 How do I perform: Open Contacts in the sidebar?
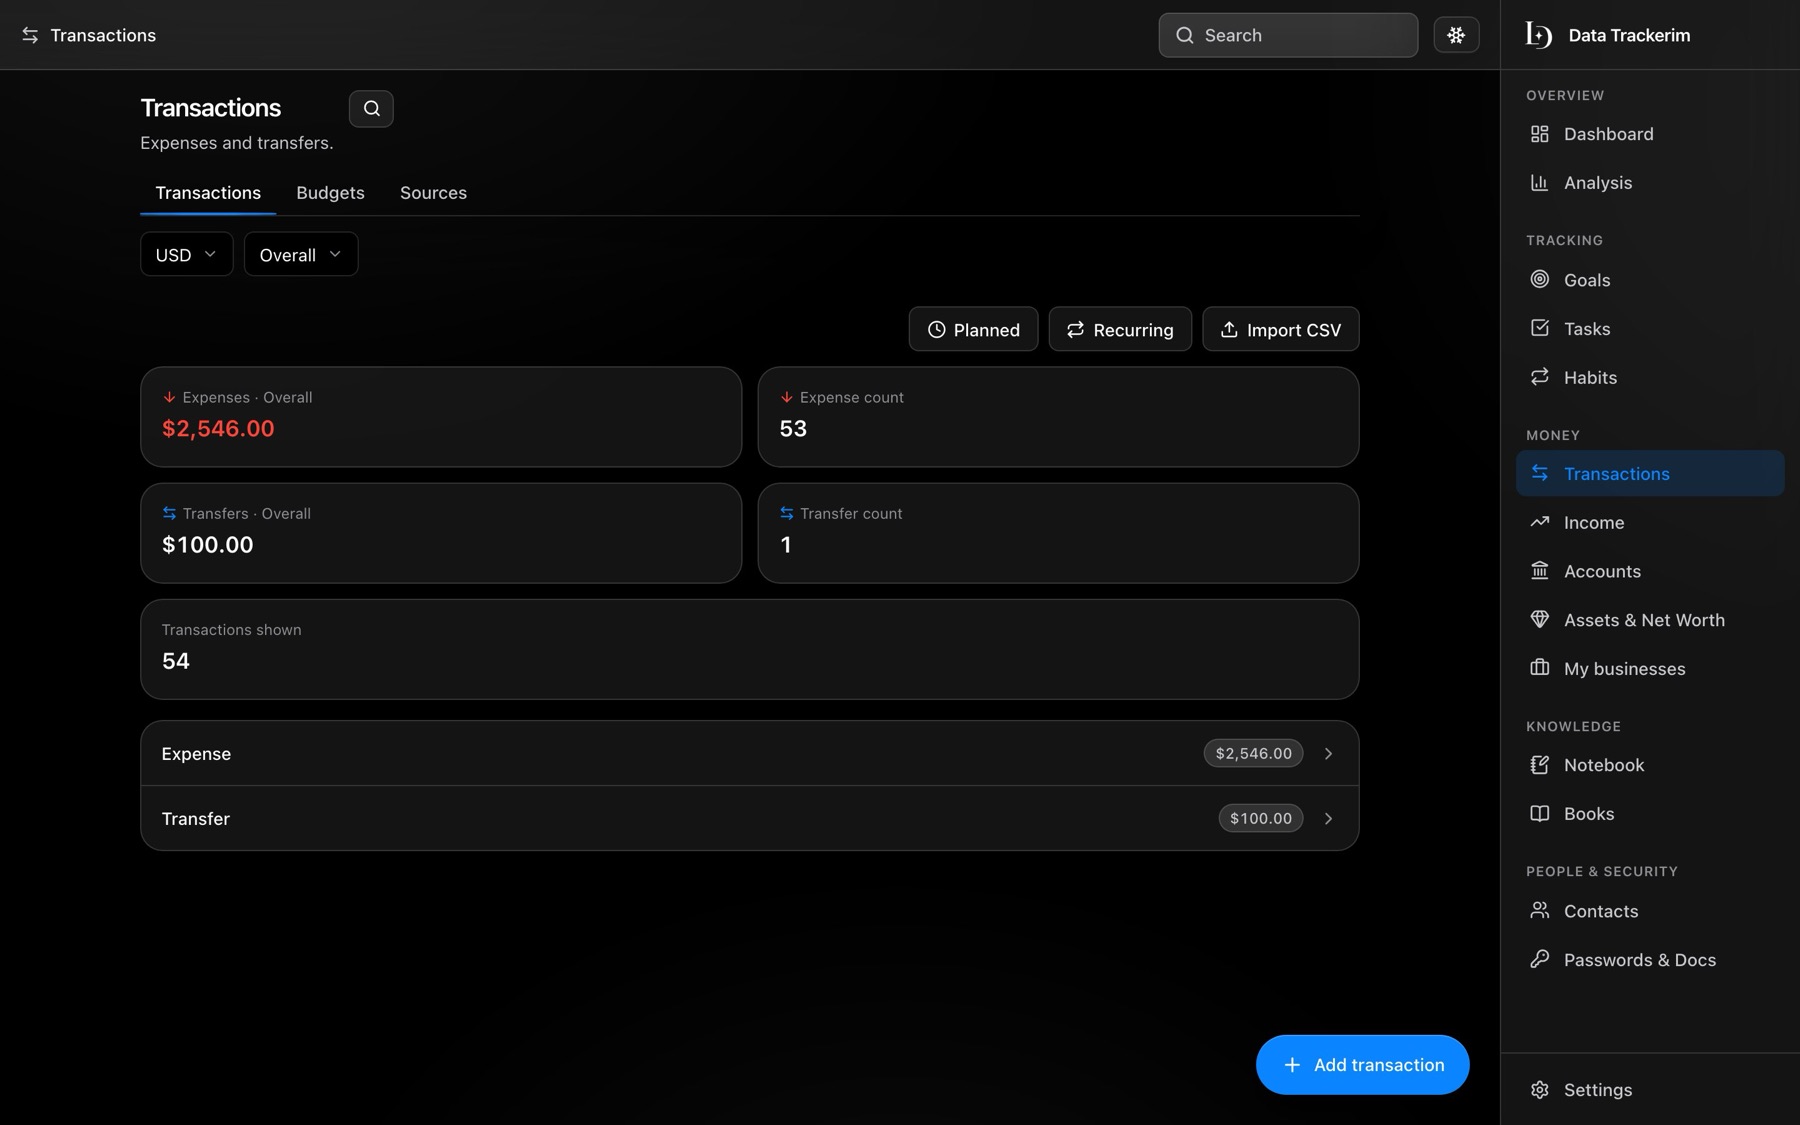(x=1650, y=911)
